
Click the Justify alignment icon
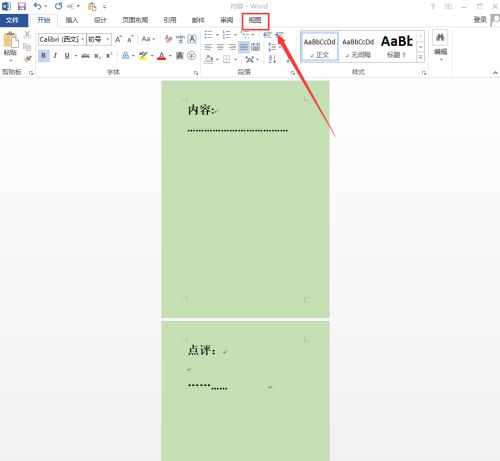tap(244, 47)
